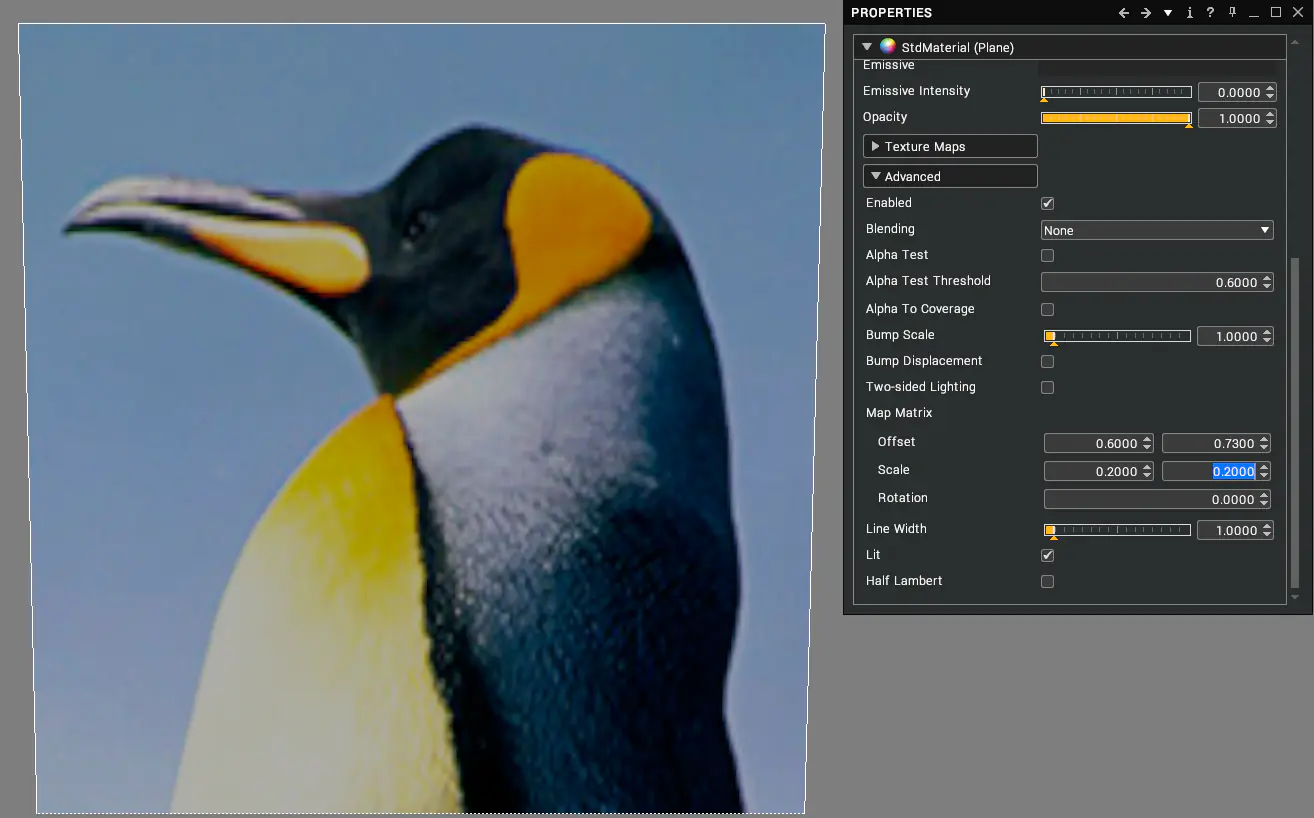
Task: Click the StdMaterial color sphere icon
Action: click(x=887, y=47)
